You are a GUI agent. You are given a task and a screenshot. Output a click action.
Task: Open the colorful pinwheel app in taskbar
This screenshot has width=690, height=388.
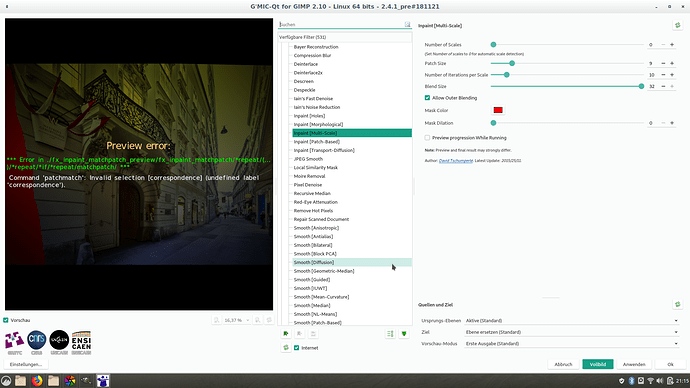coord(70,381)
